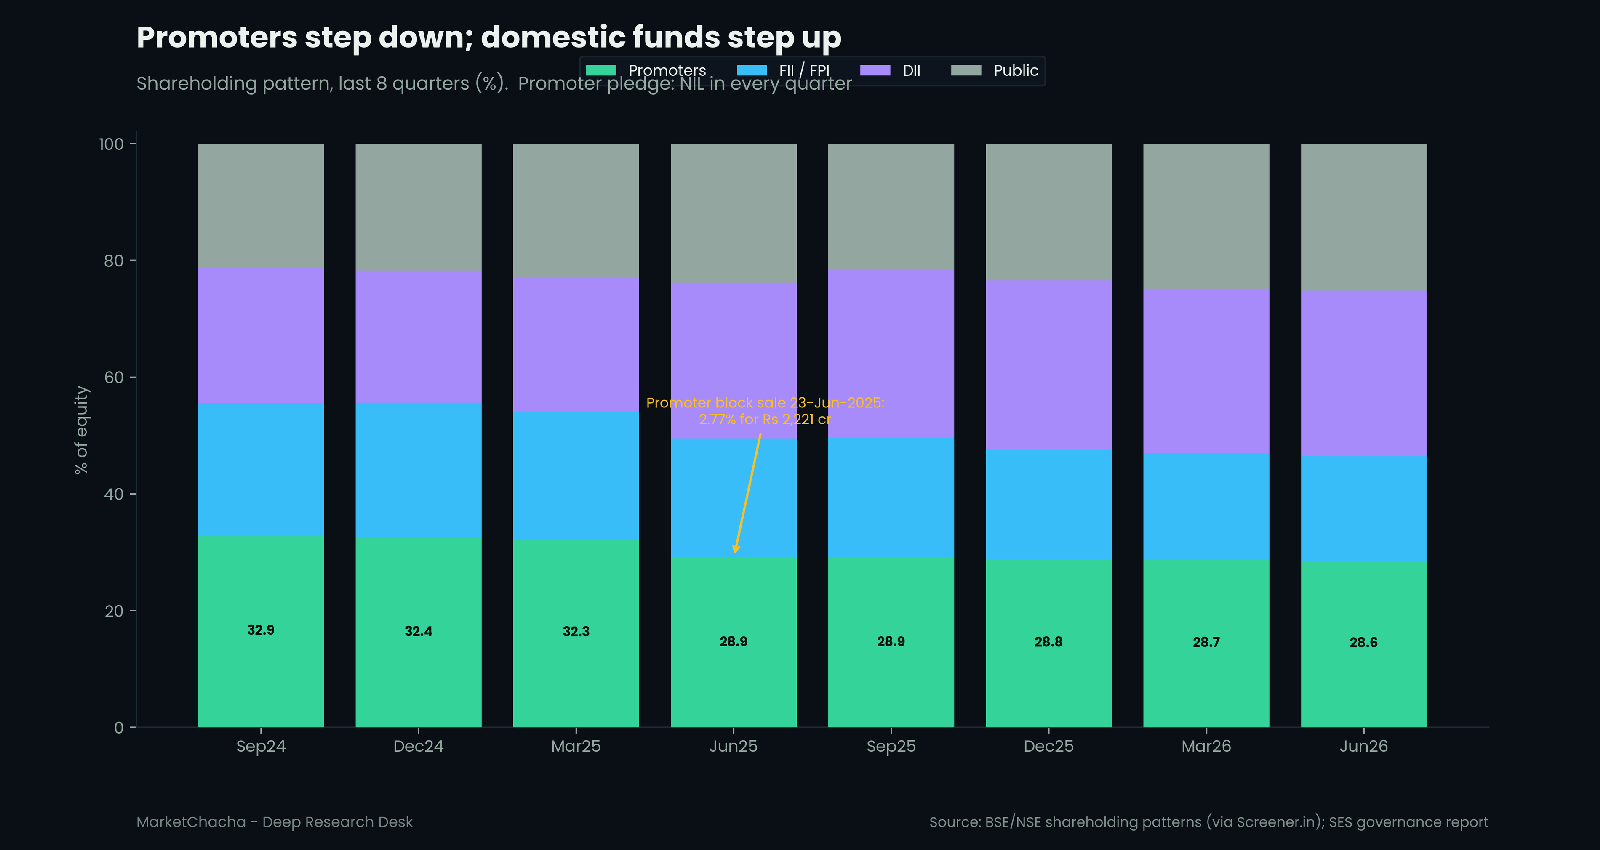Click the '% of equity' y-axis title
The width and height of the screenshot is (1600, 850).
click(x=81, y=430)
